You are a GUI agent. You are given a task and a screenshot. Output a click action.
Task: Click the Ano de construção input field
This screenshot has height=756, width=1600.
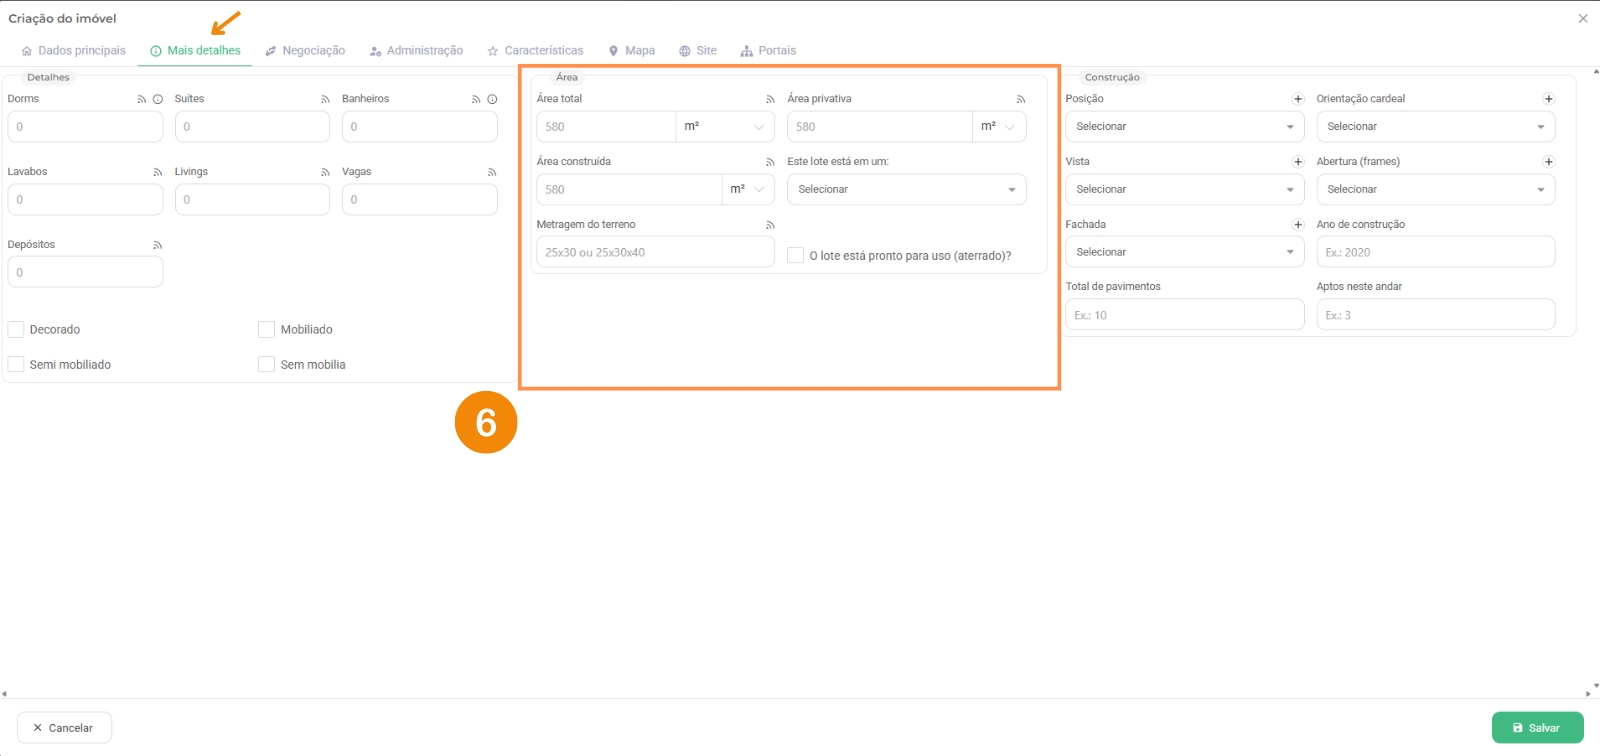[1435, 252]
